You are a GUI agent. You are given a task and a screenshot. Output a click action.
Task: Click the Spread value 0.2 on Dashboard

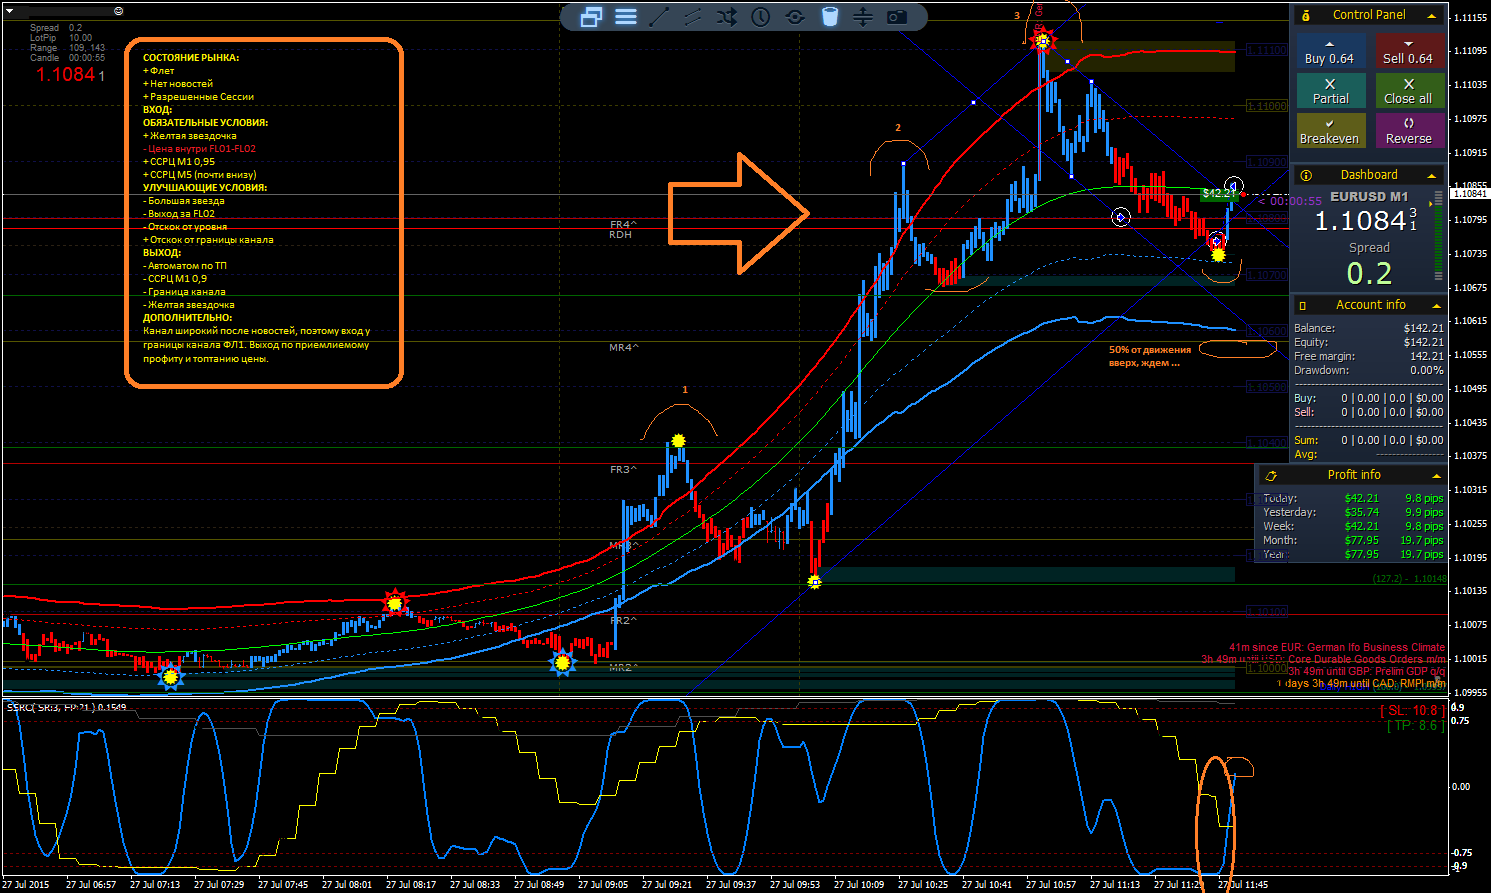point(1369,273)
